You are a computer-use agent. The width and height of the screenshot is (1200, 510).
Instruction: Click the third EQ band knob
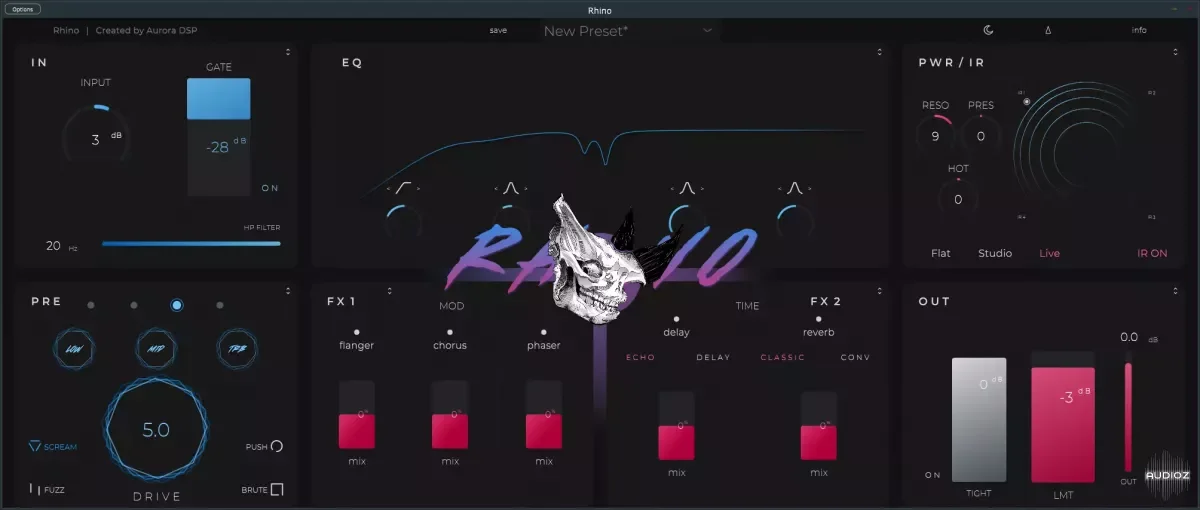point(686,221)
